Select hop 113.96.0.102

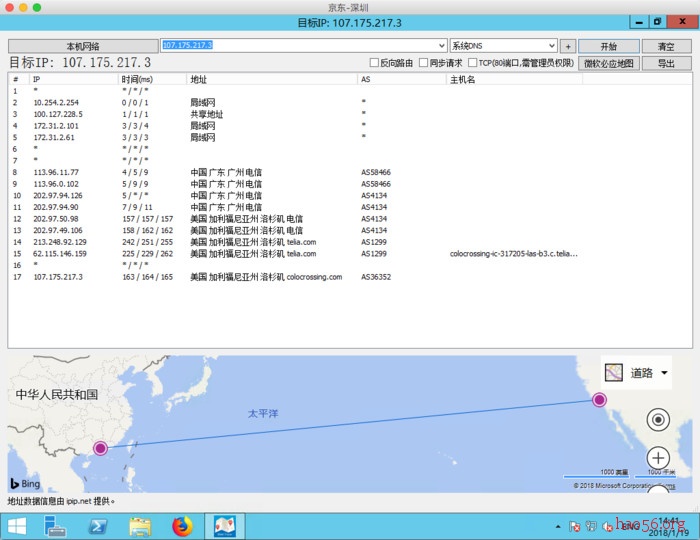coord(350,183)
